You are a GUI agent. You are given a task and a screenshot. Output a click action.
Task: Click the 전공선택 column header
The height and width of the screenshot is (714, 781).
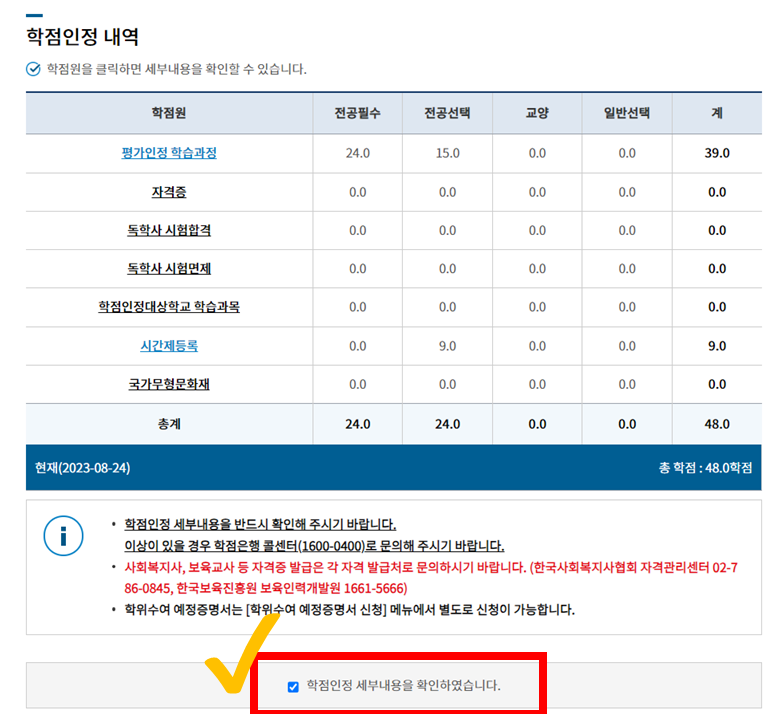pos(447,113)
